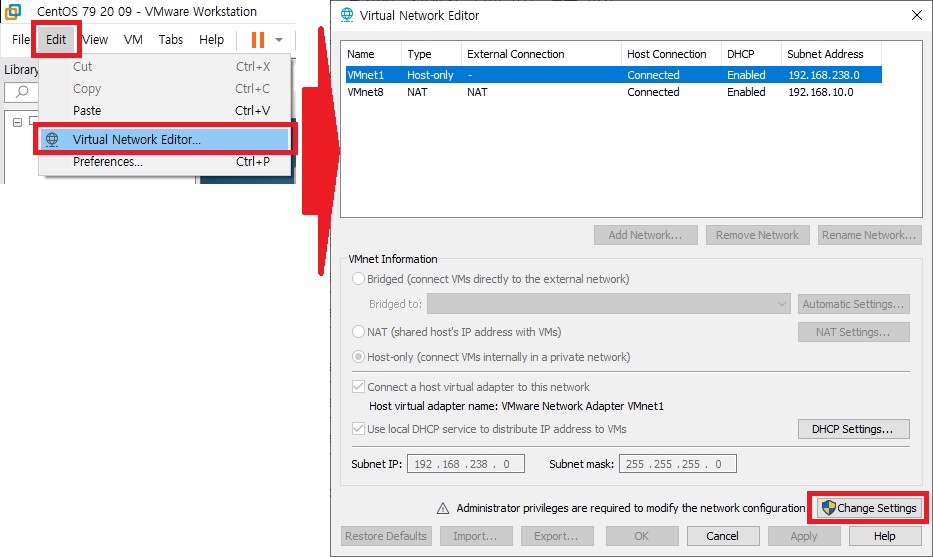Click the External Connection column header
933x557 pixels.
coord(541,54)
